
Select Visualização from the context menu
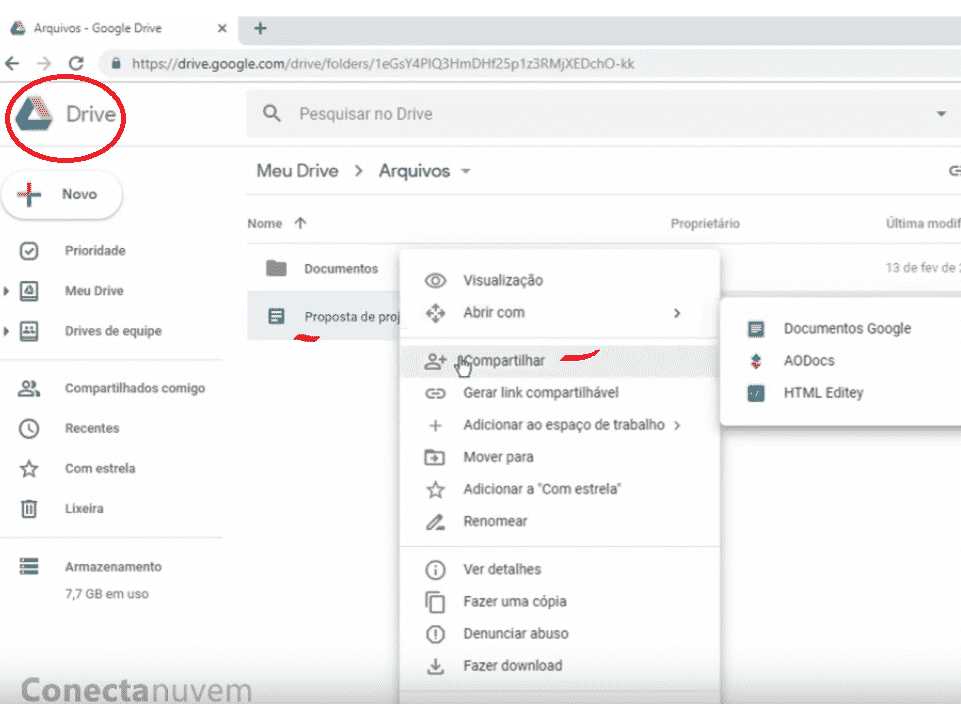tap(560, 281)
